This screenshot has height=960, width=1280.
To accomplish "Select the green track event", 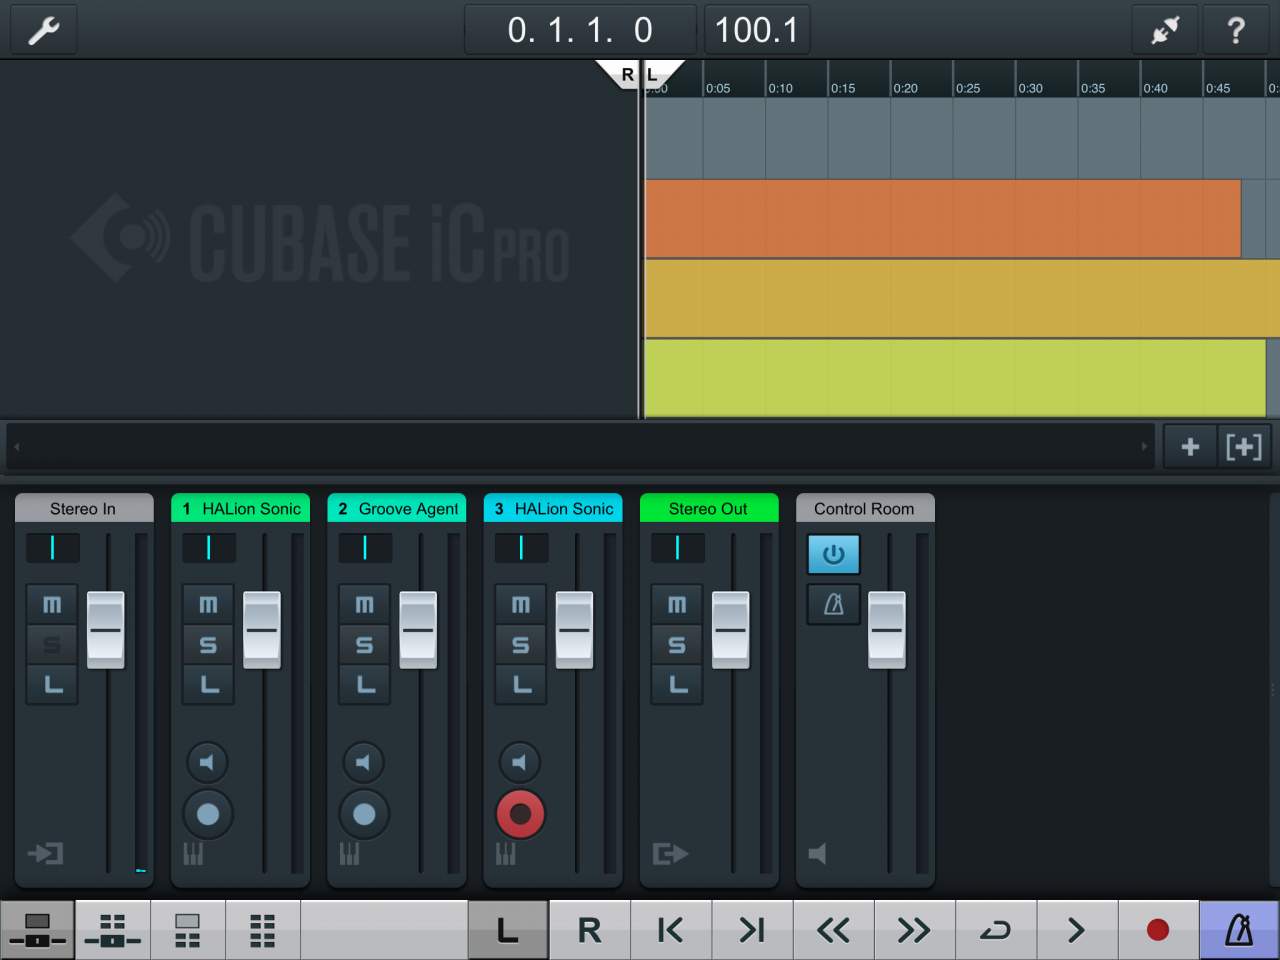I will [956, 378].
